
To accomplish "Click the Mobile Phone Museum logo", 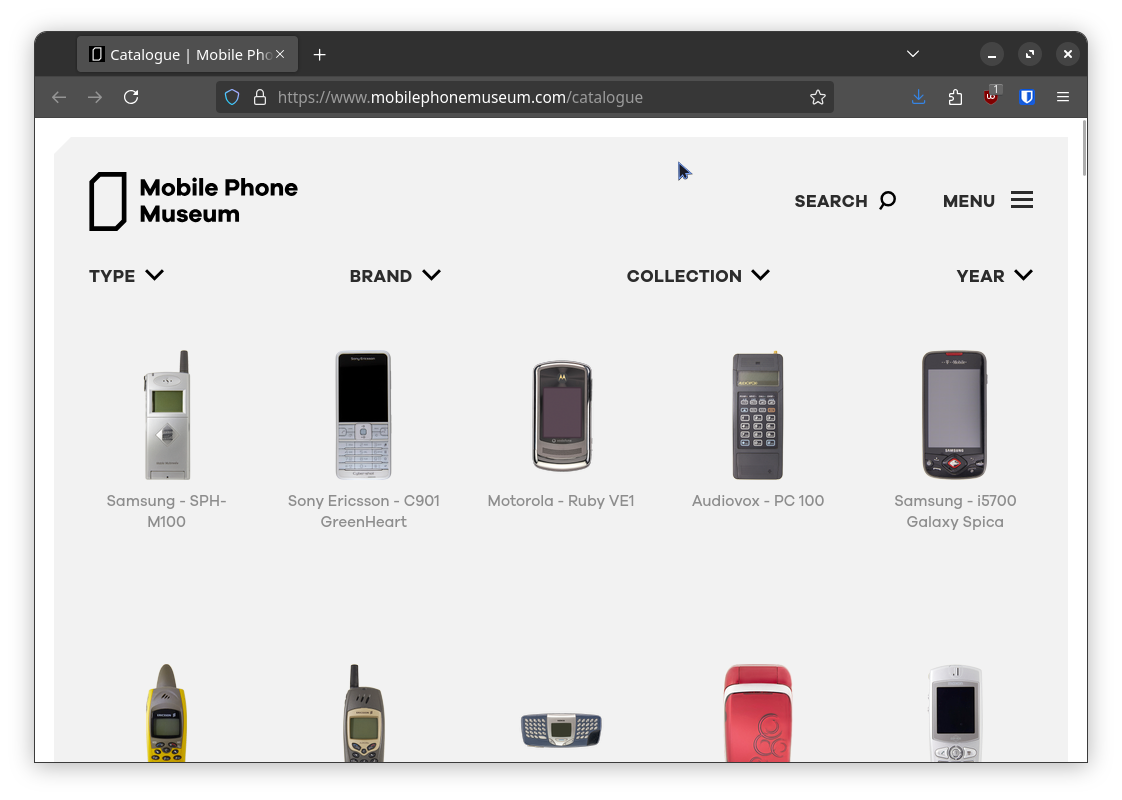I will click(193, 201).
